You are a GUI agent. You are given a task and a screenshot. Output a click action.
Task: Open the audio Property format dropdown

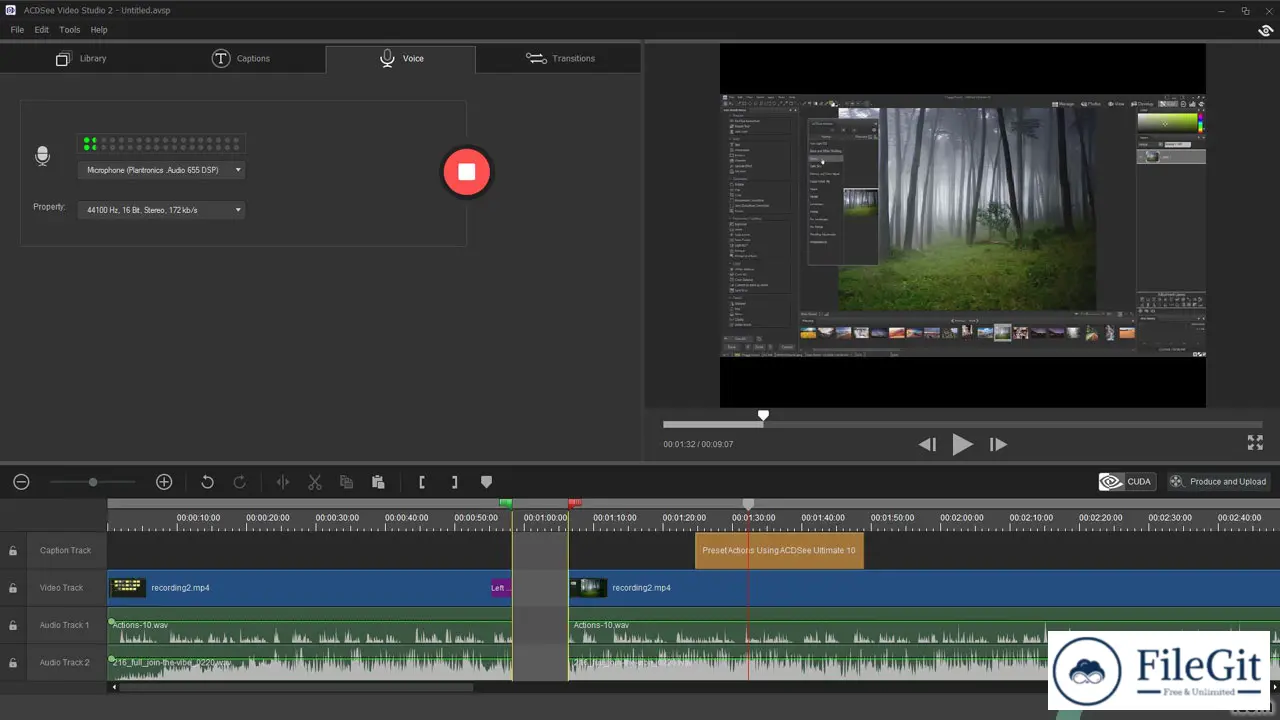tap(162, 210)
